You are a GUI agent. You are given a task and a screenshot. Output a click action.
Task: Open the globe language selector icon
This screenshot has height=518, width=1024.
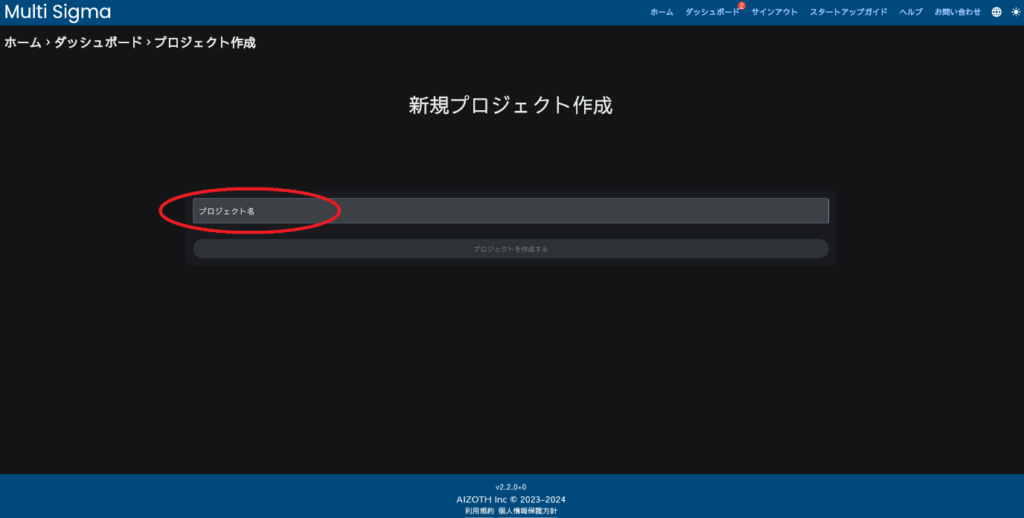(x=996, y=12)
